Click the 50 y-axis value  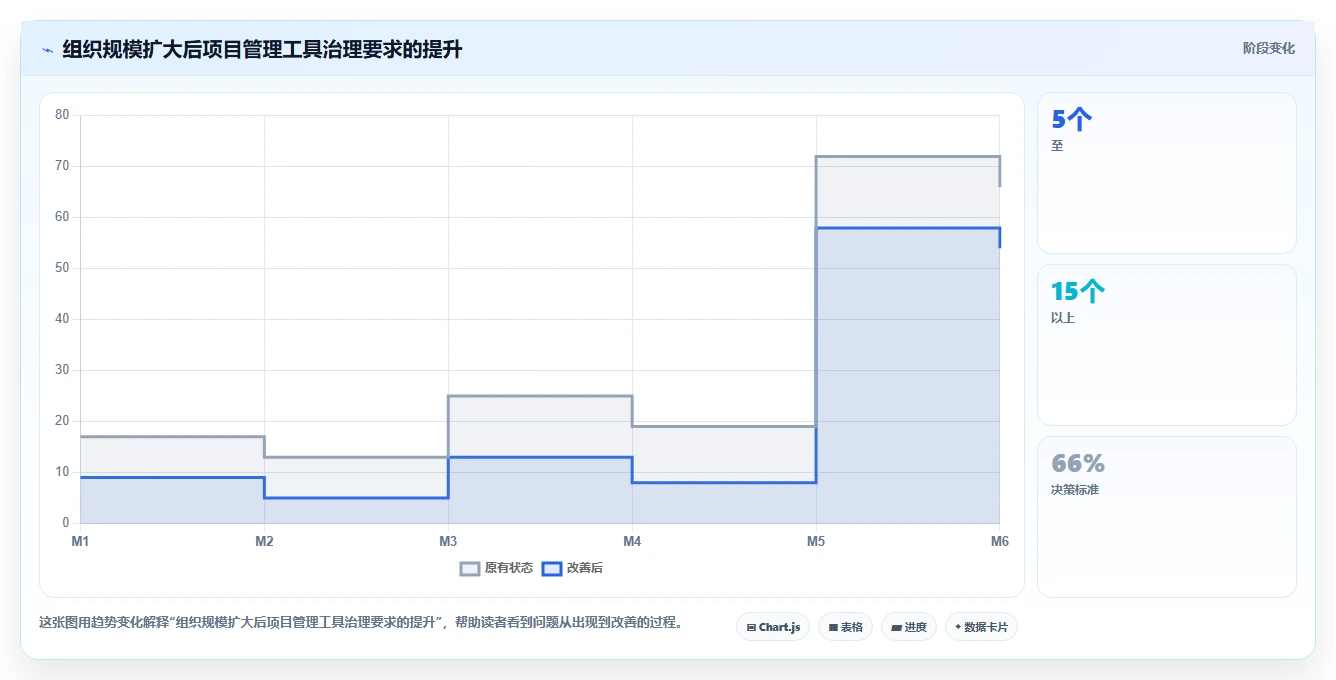point(62,268)
